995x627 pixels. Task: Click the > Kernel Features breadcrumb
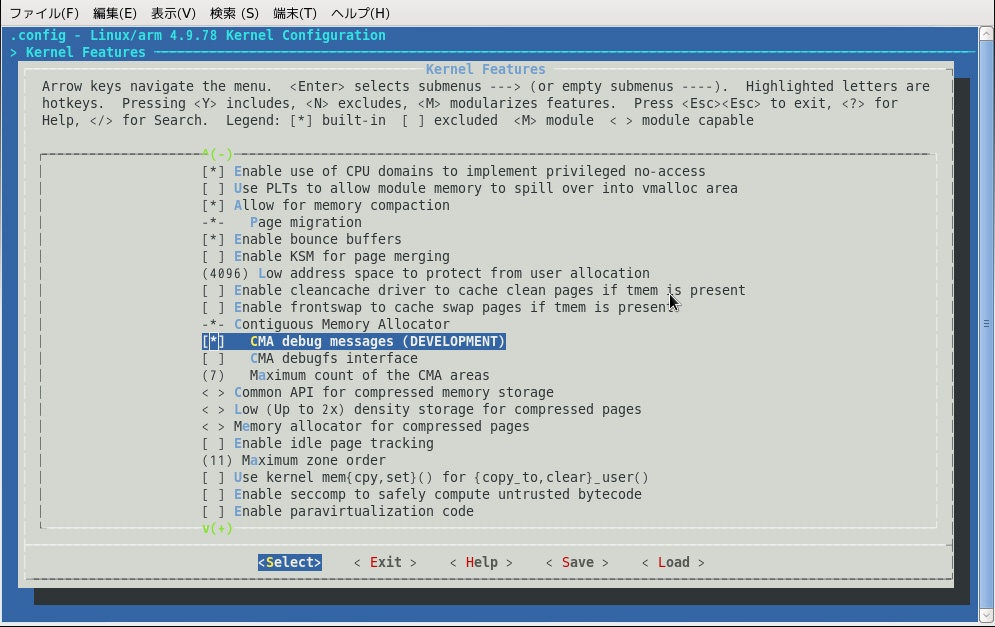pyautogui.click(x=78, y=53)
